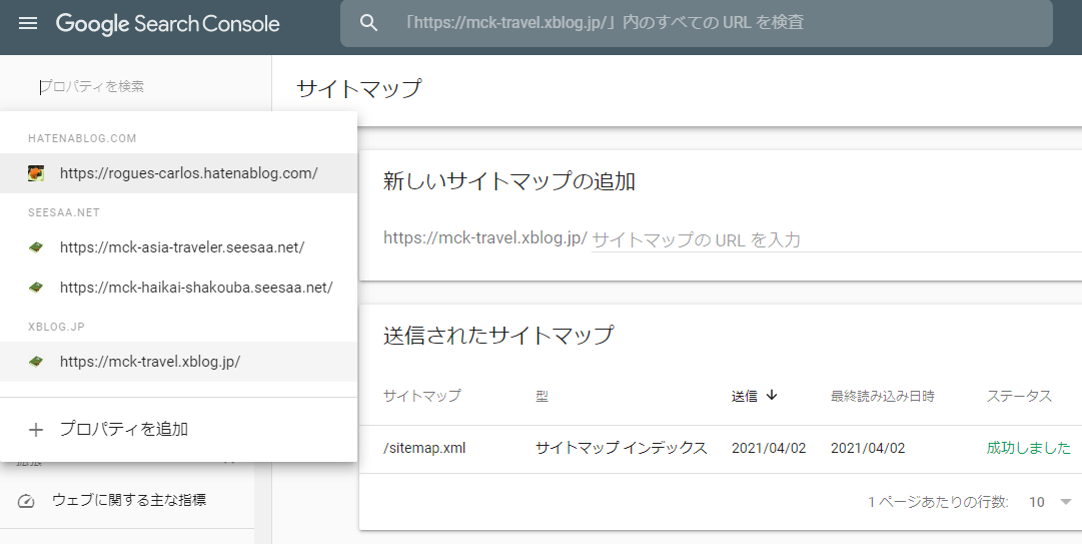The image size is (1082, 544).
Task: Click favicon beside mck-travel.xblog.jp property
Action: click(36, 362)
